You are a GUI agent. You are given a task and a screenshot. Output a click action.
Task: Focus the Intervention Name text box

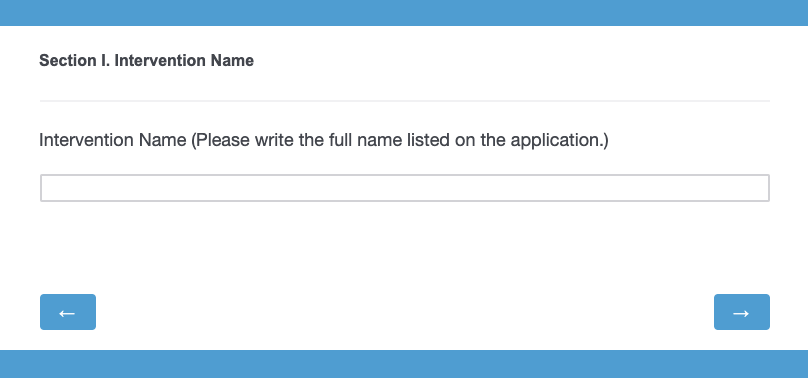[405, 188]
